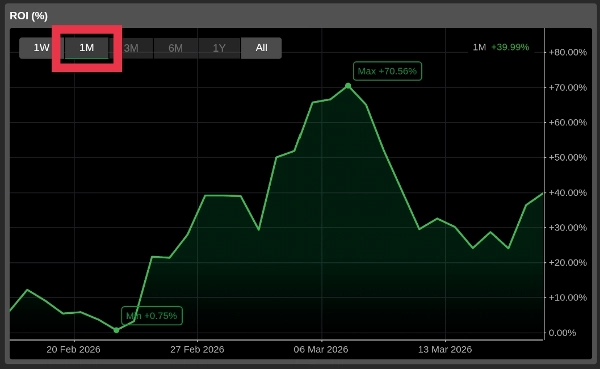Click the +20.00% axis label
This screenshot has height=369, width=600.
[x=567, y=263]
